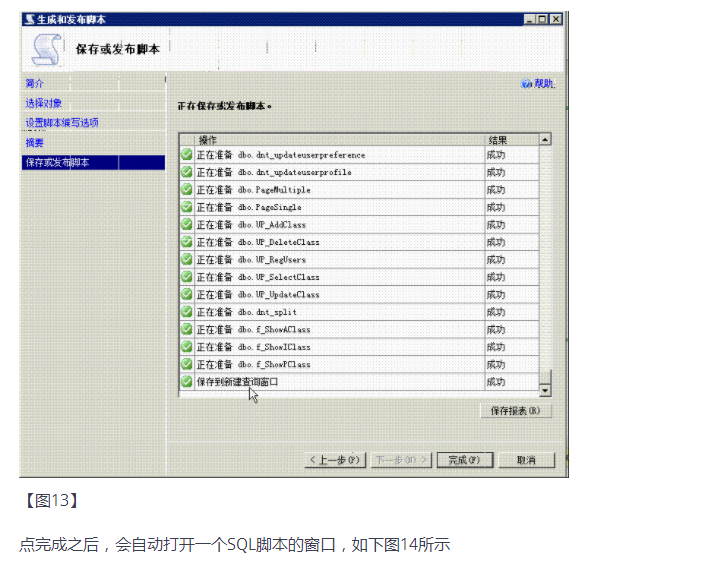719x568 pixels.
Task: Select the dbo.f_ShowPClass row text
Action: [254, 364]
